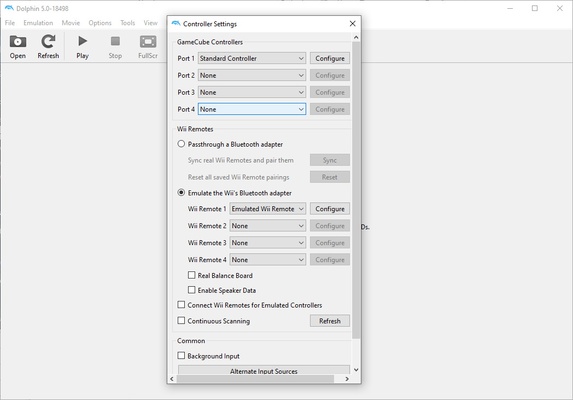Click the dialog's scroll up arrow
Screen dimensions: 573x400
(x=356, y=37)
